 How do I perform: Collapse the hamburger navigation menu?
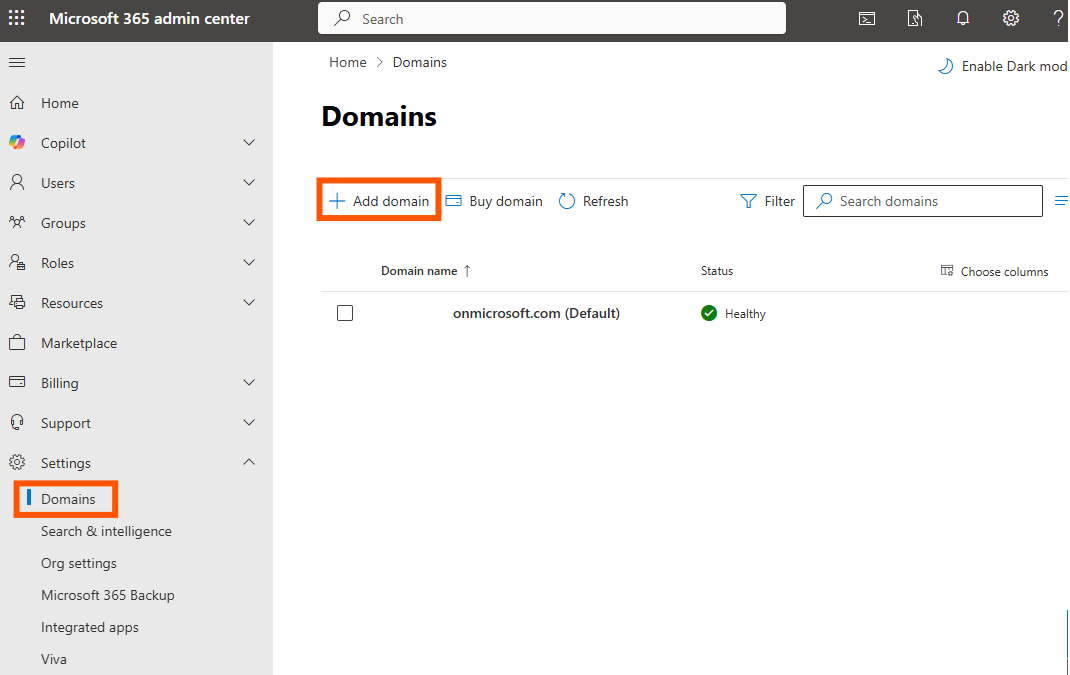pyautogui.click(x=17, y=63)
